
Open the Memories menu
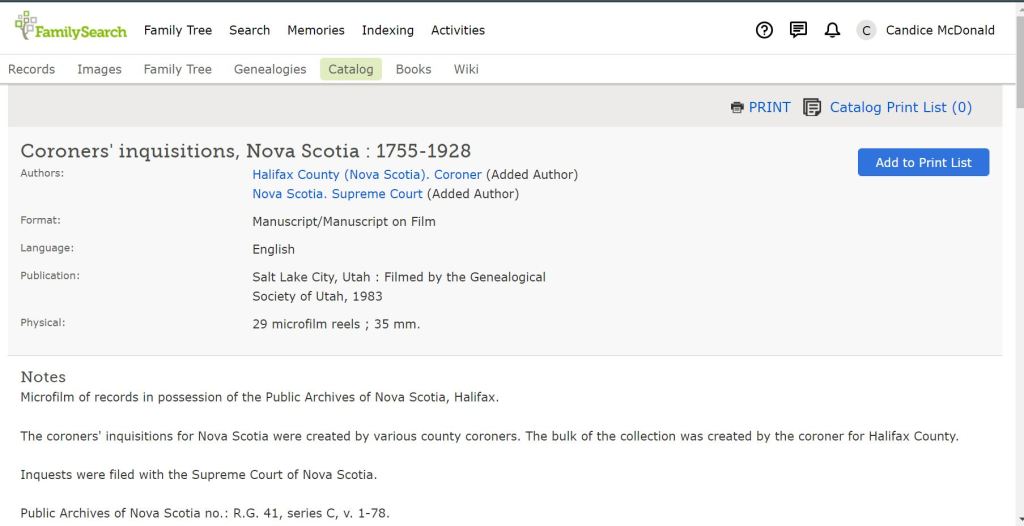pos(315,30)
